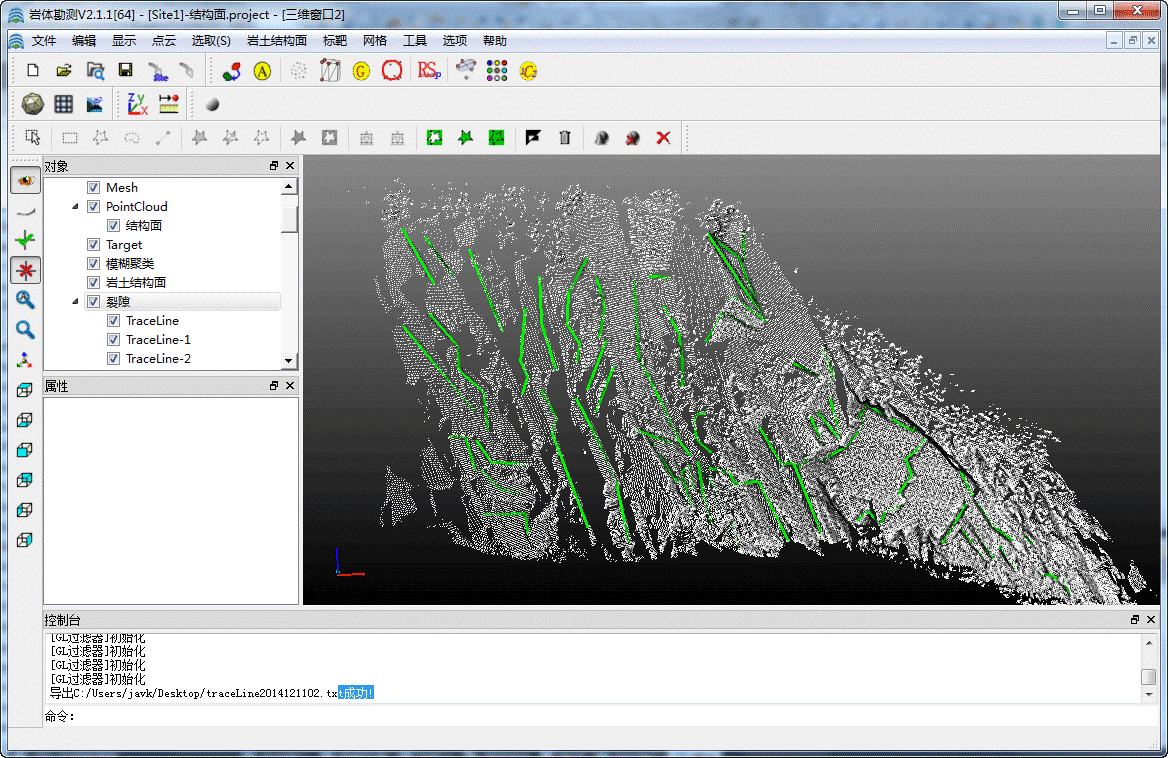Toggle the Target layer checkbox
The height and width of the screenshot is (758, 1168).
pyautogui.click(x=94, y=245)
